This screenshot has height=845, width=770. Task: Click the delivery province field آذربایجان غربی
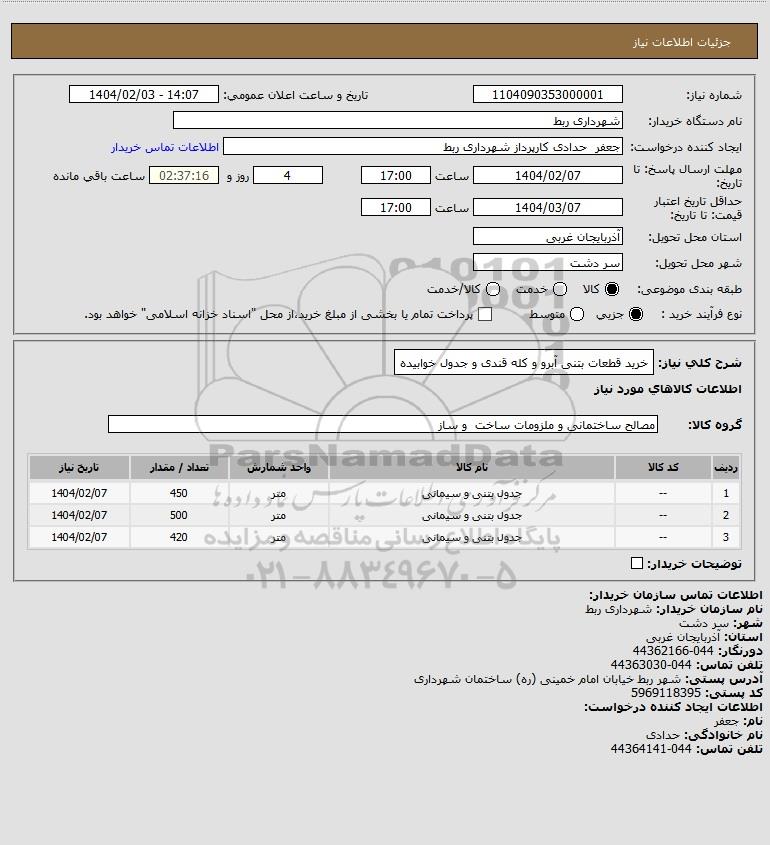point(547,236)
